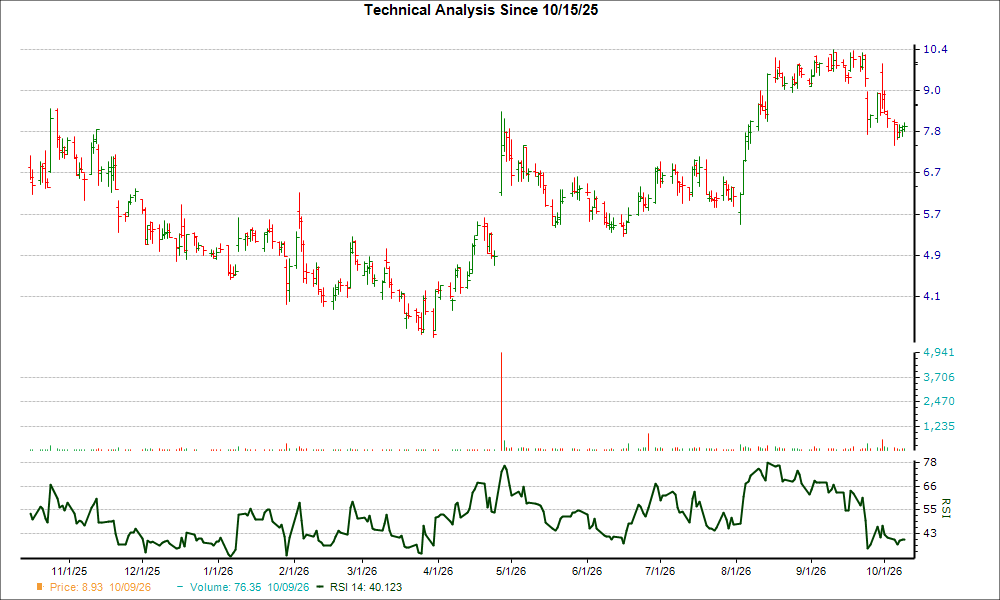The height and width of the screenshot is (600, 1000).
Task: Click the RSI 66 axis value
Action: coord(930,486)
